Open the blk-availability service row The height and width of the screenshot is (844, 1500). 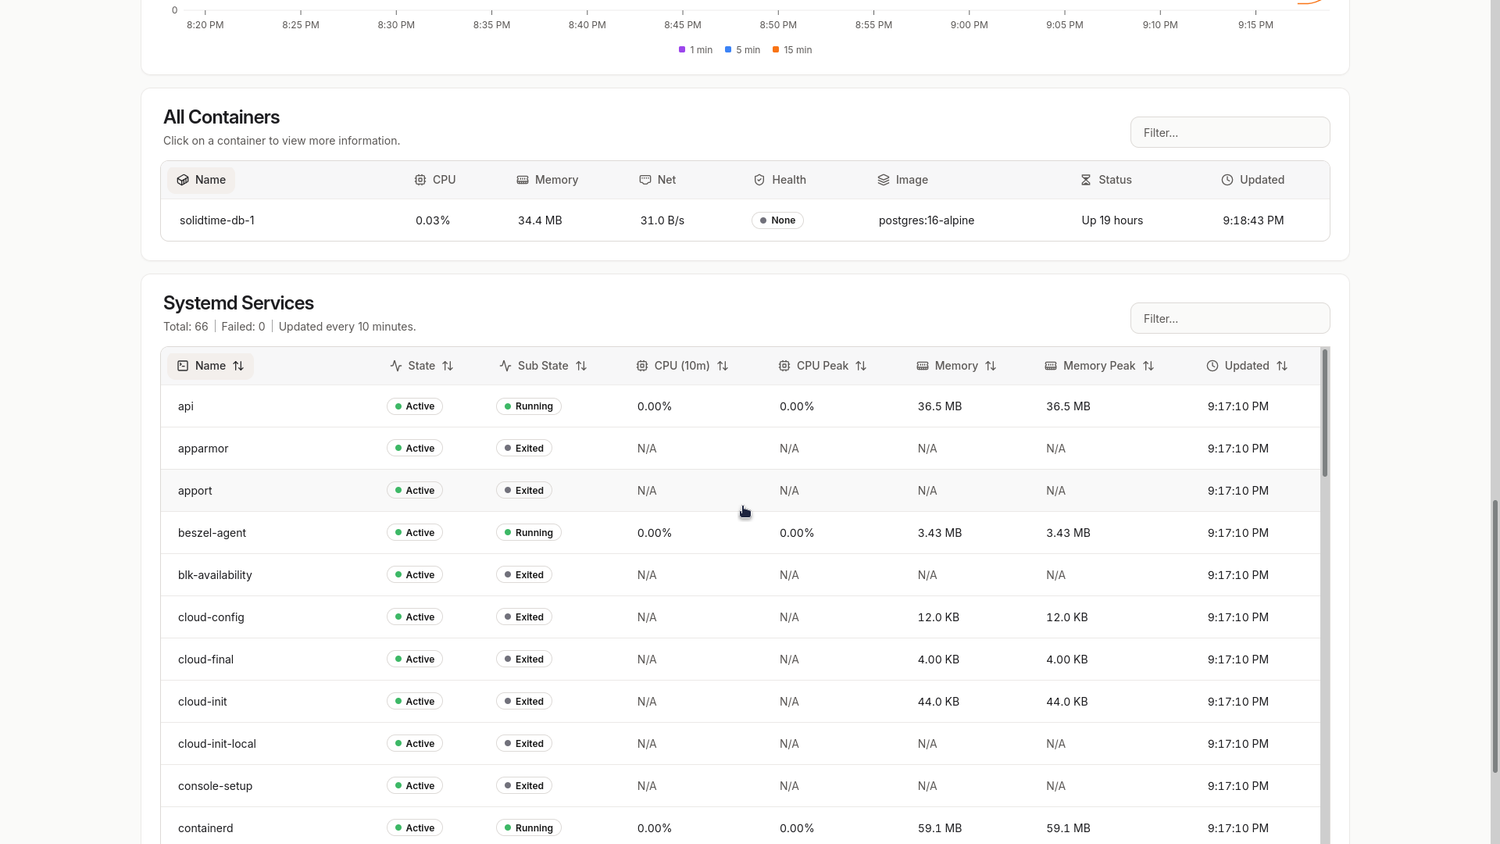[x=740, y=575]
